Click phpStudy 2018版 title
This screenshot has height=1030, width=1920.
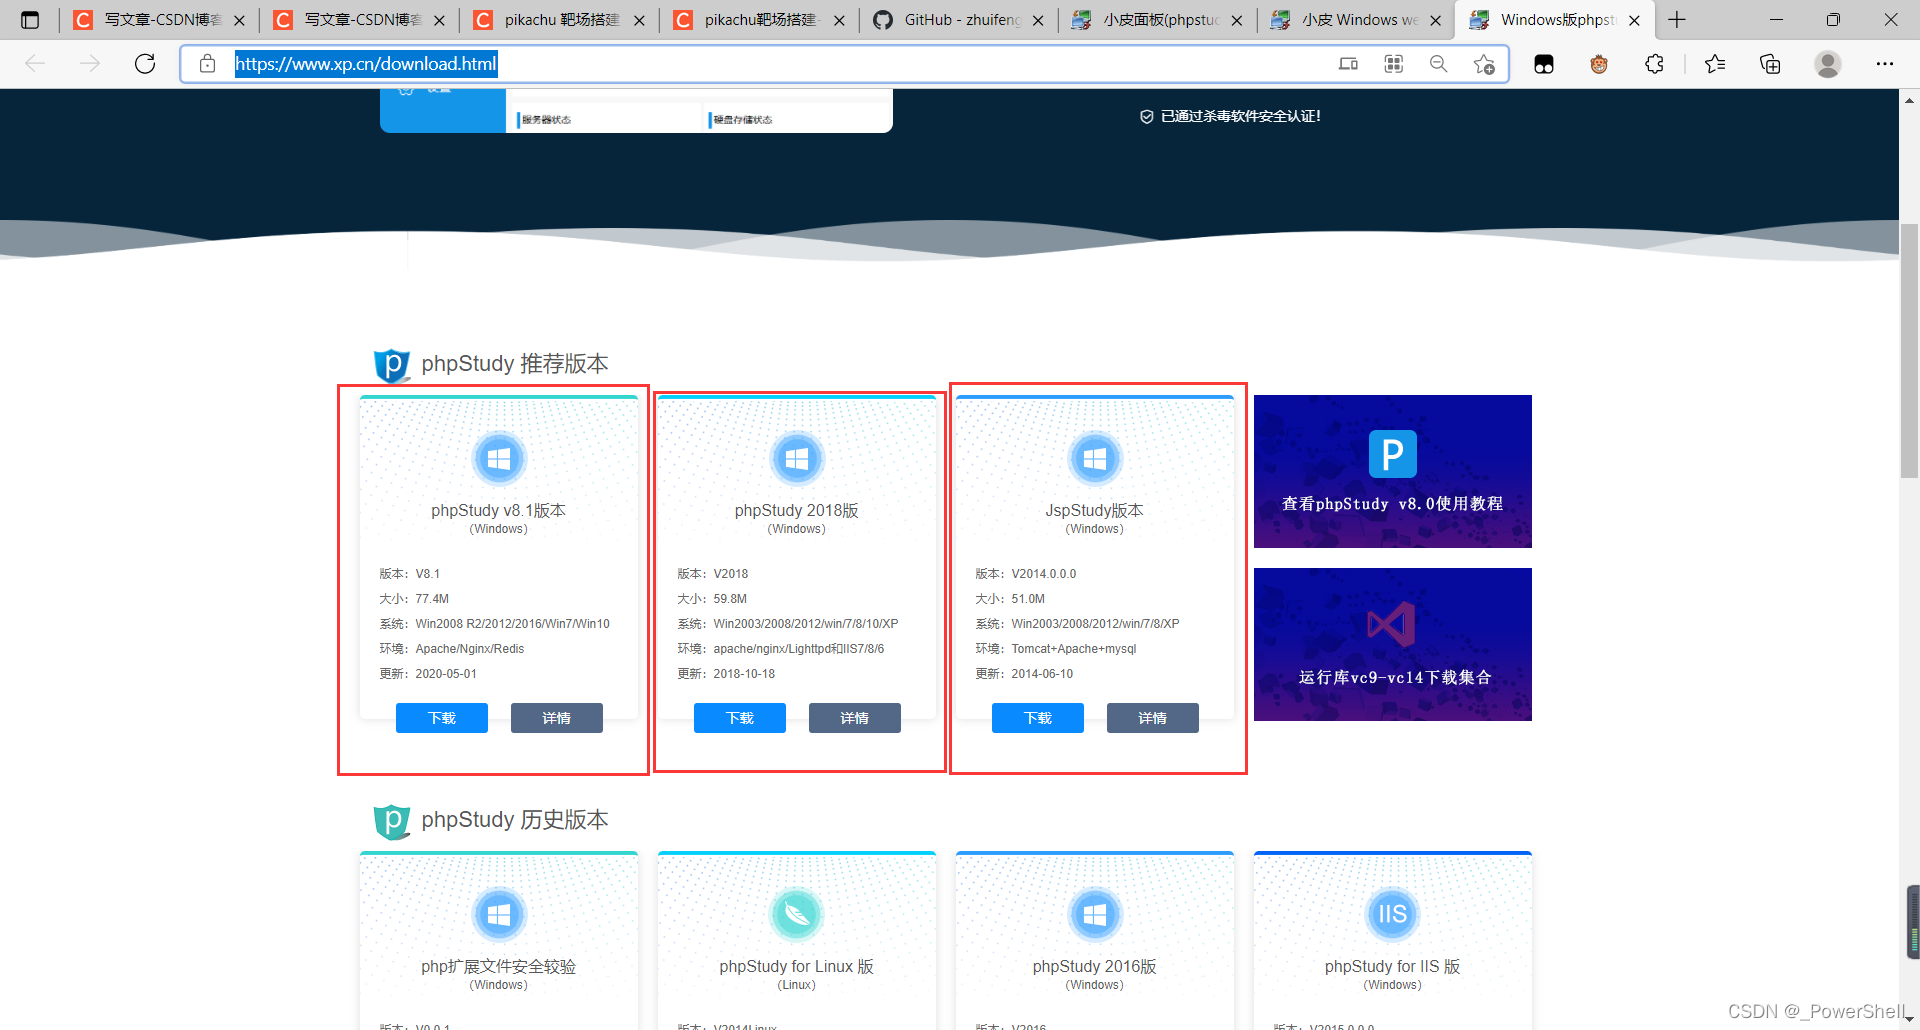click(x=797, y=510)
